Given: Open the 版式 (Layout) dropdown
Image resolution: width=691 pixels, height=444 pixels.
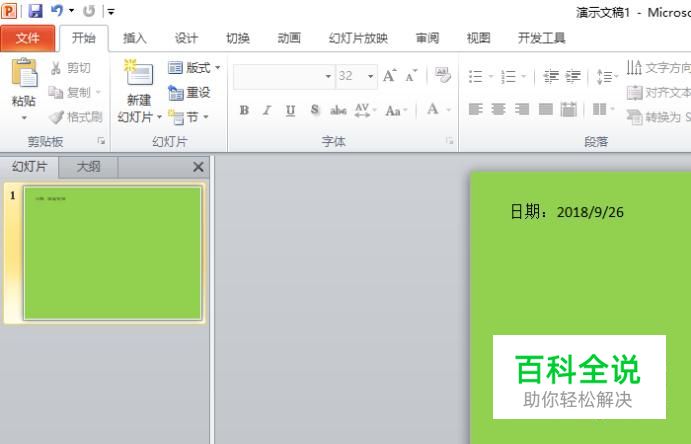Looking at the screenshot, I should 194,68.
